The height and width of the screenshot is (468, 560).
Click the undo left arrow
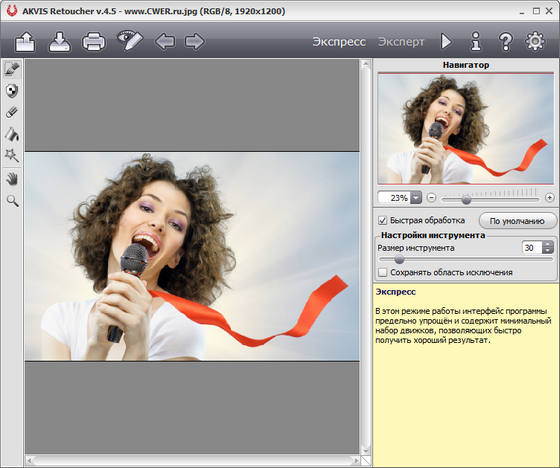165,41
